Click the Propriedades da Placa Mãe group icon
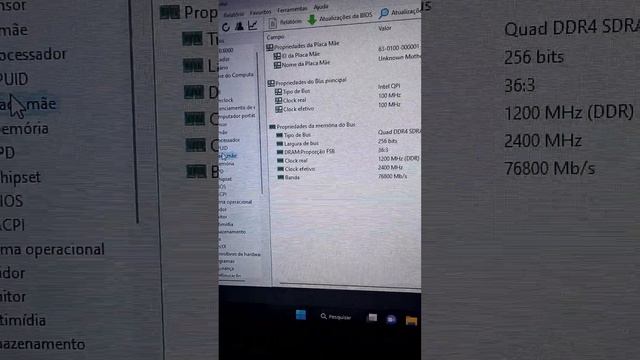 270,47
